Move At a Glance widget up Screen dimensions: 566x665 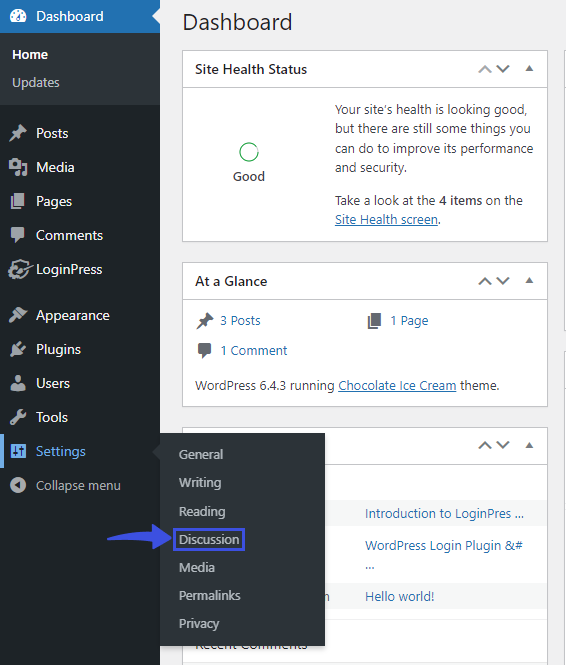click(x=485, y=281)
